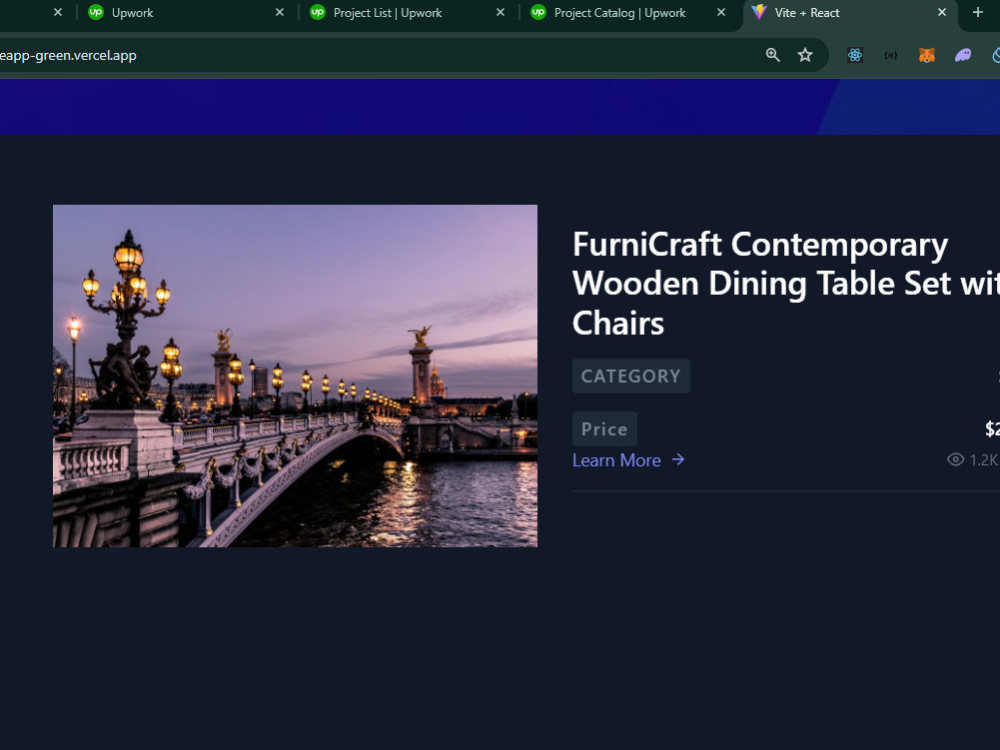The image size is (1000, 750).
Task: Click the eye views icon
Action: (955, 460)
